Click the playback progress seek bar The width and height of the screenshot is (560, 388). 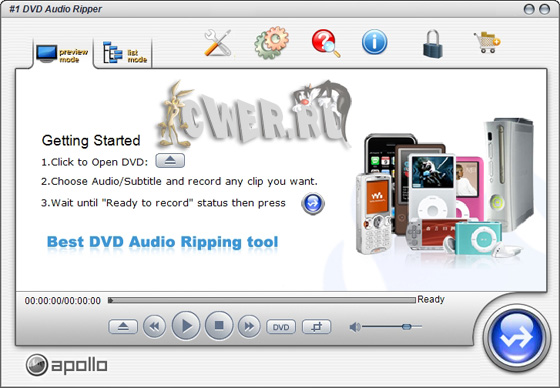(x=262, y=300)
